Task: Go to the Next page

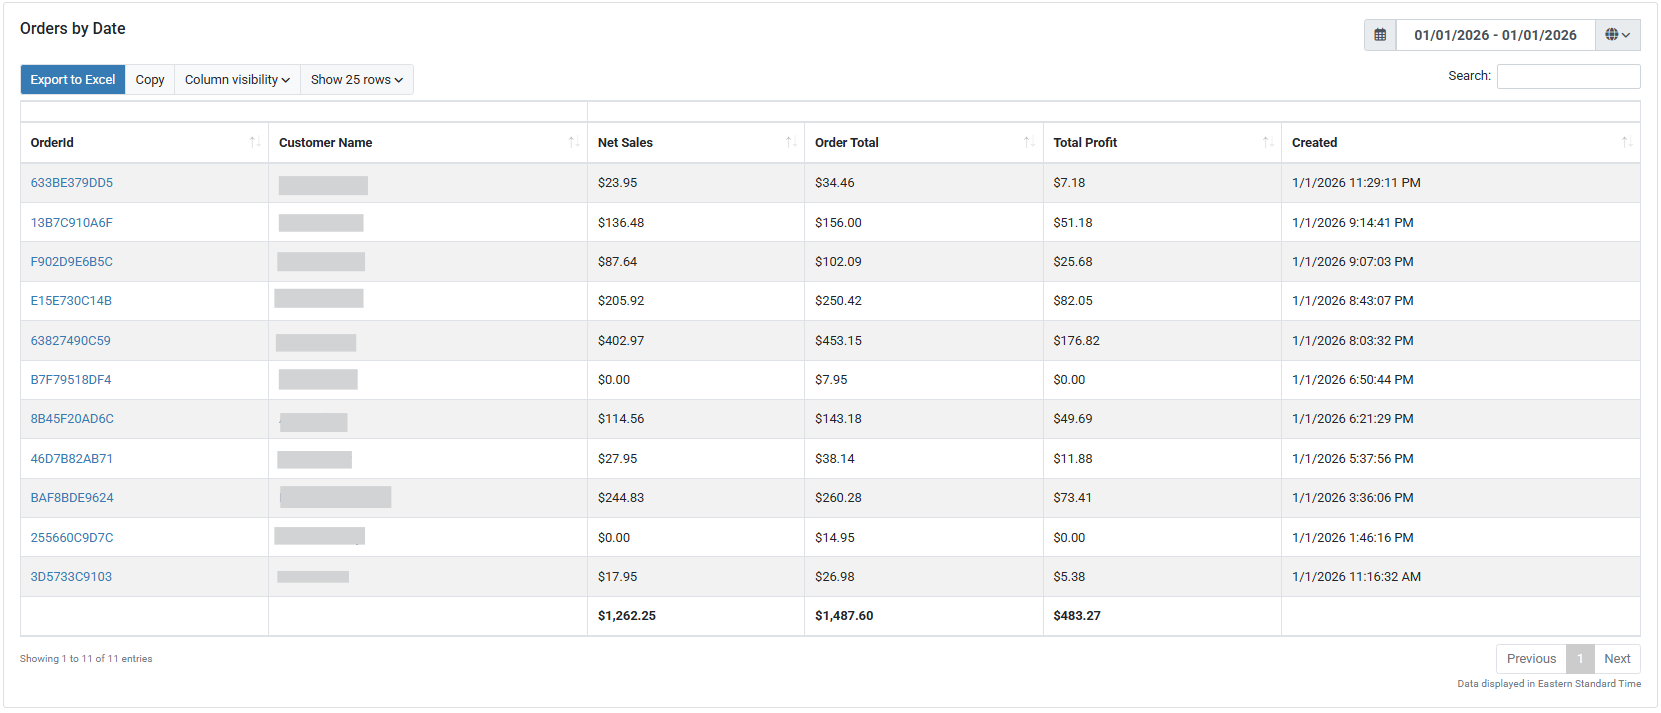Action: click(x=1616, y=659)
